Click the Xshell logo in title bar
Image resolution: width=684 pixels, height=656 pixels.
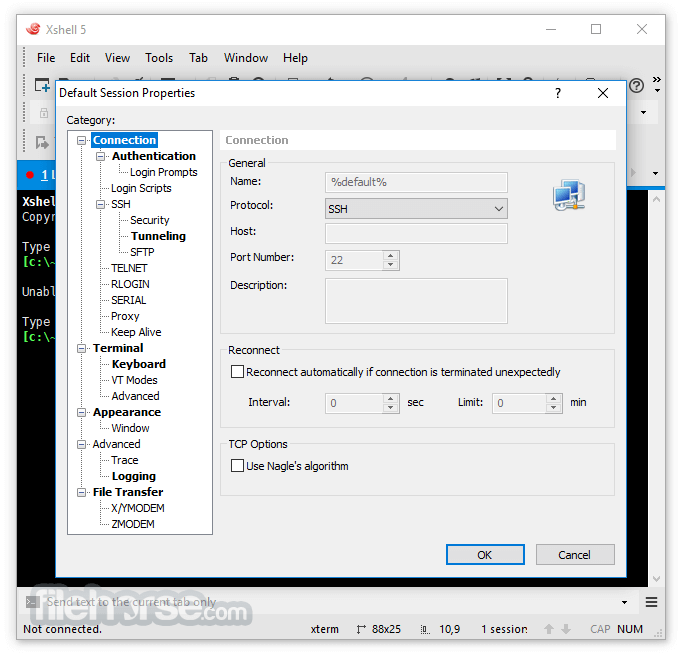pyautogui.click(x=33, y=29)
